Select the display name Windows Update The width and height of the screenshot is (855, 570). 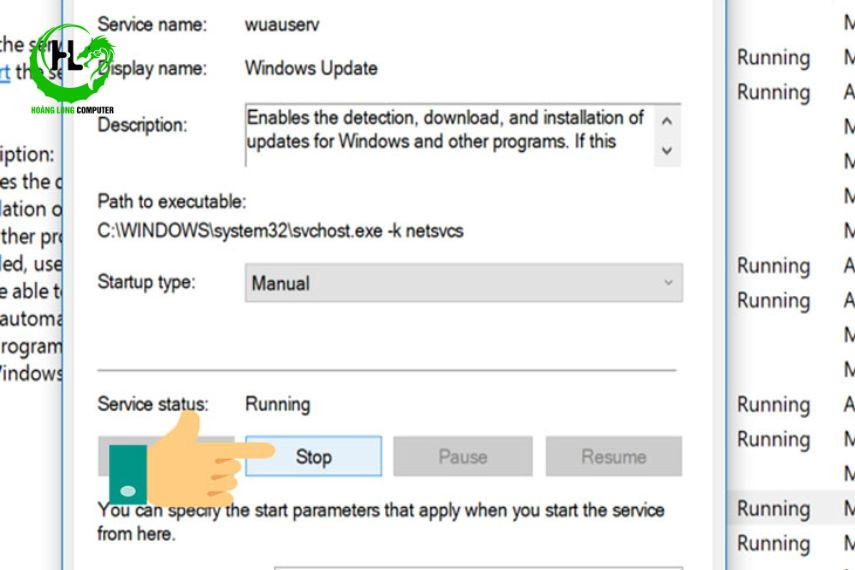(311, 68)
